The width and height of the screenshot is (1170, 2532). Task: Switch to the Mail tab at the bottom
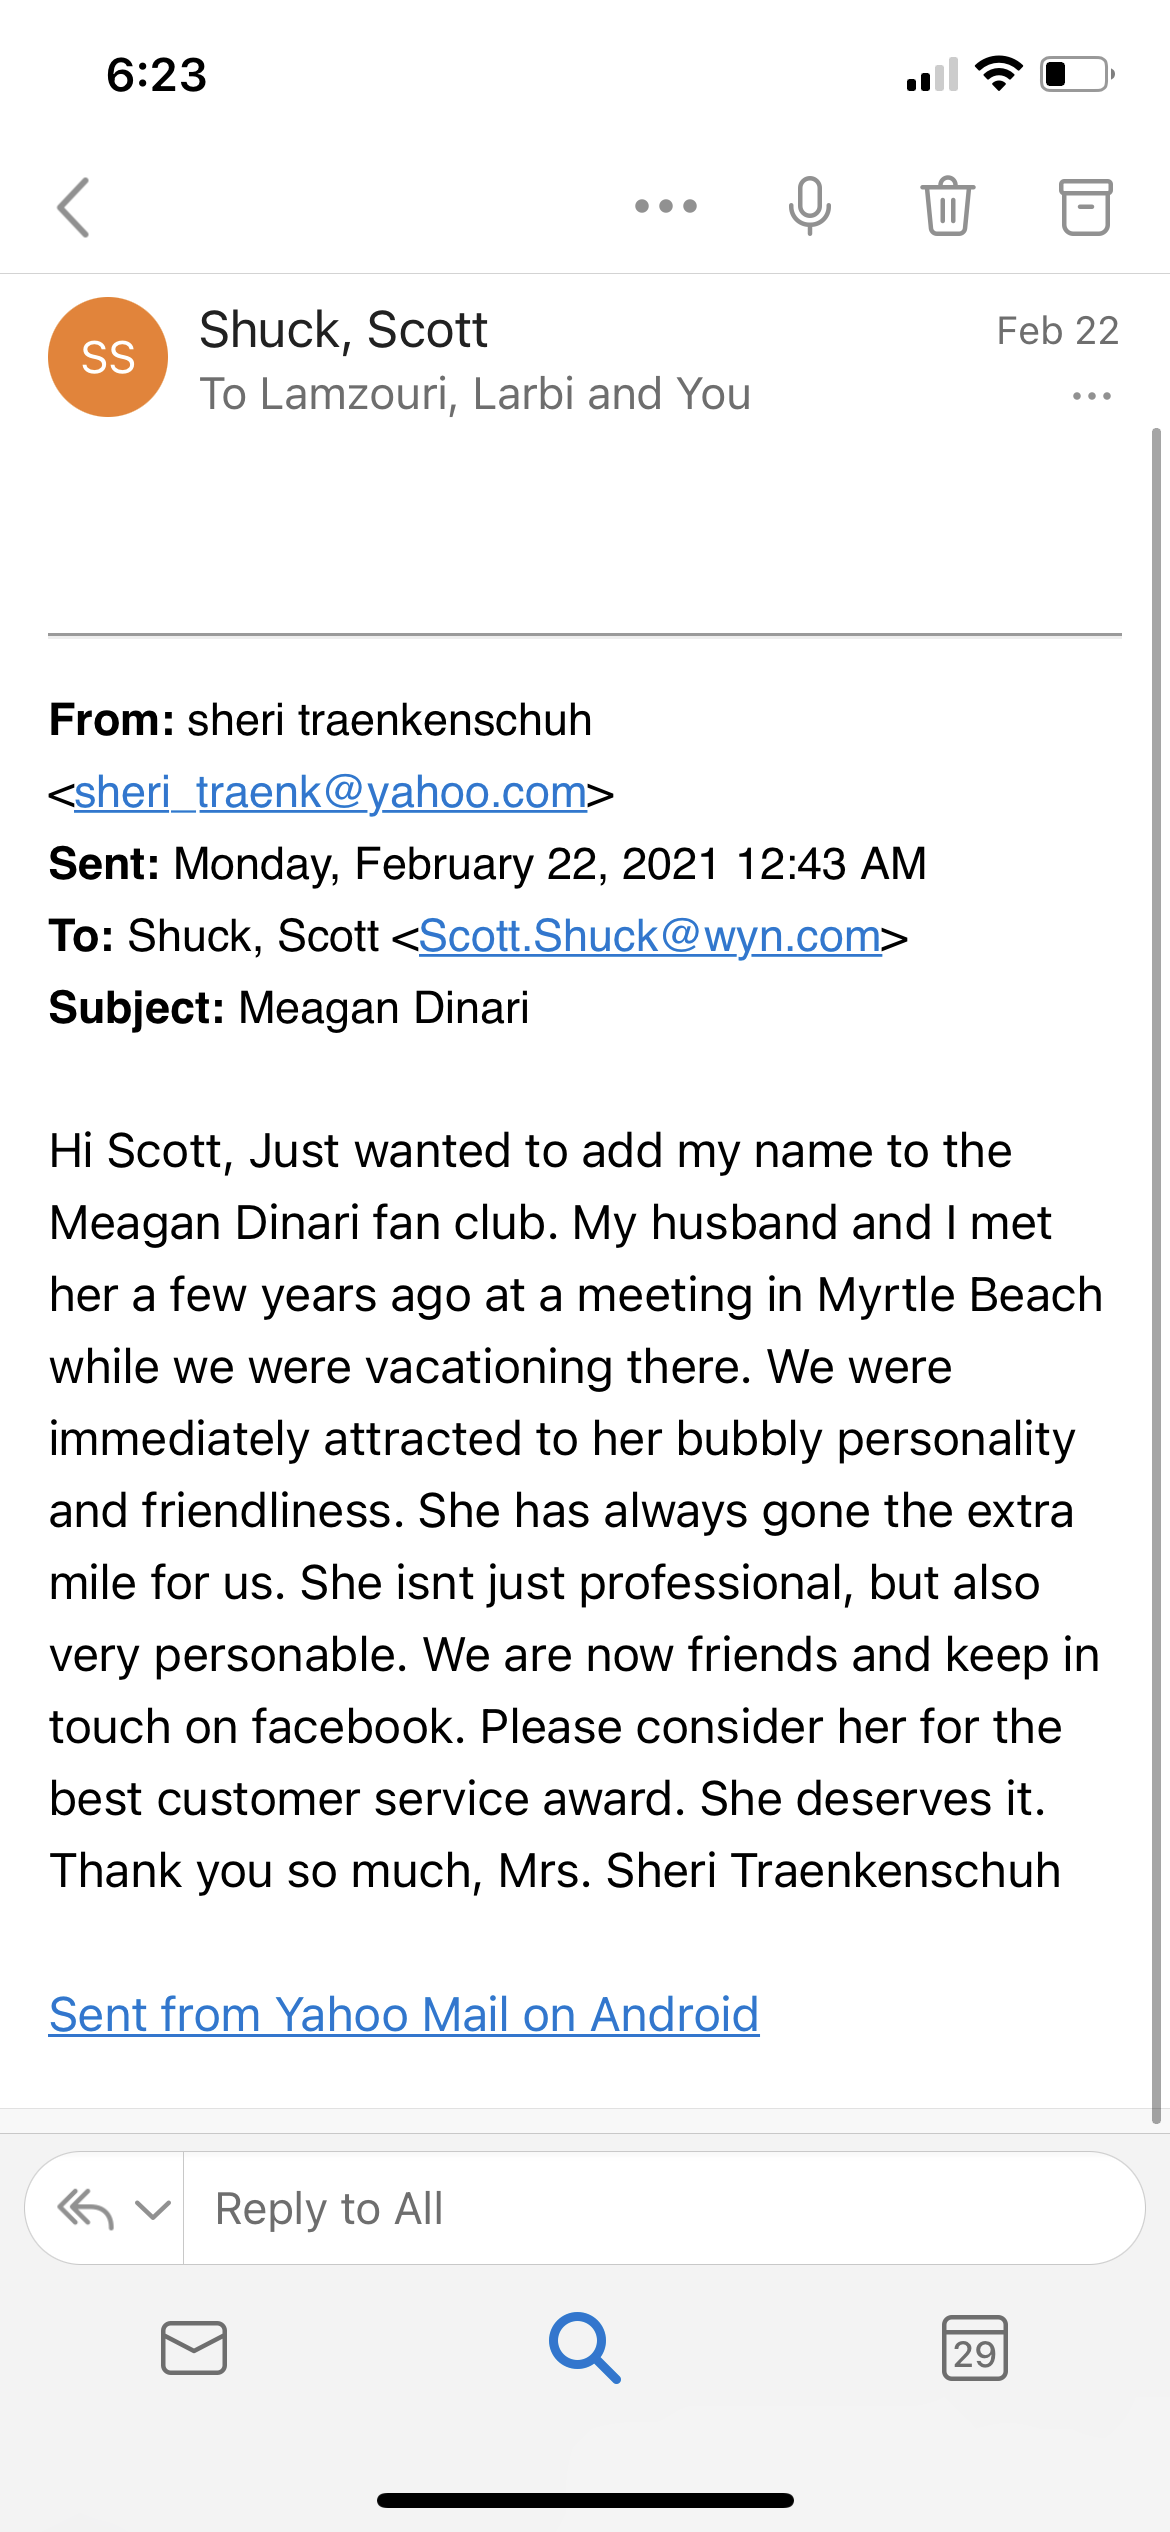point(194,2348)
